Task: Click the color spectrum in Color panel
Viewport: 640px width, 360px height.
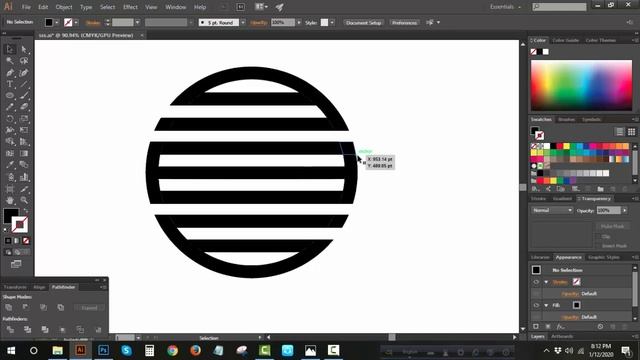Action: click(581, 85)
